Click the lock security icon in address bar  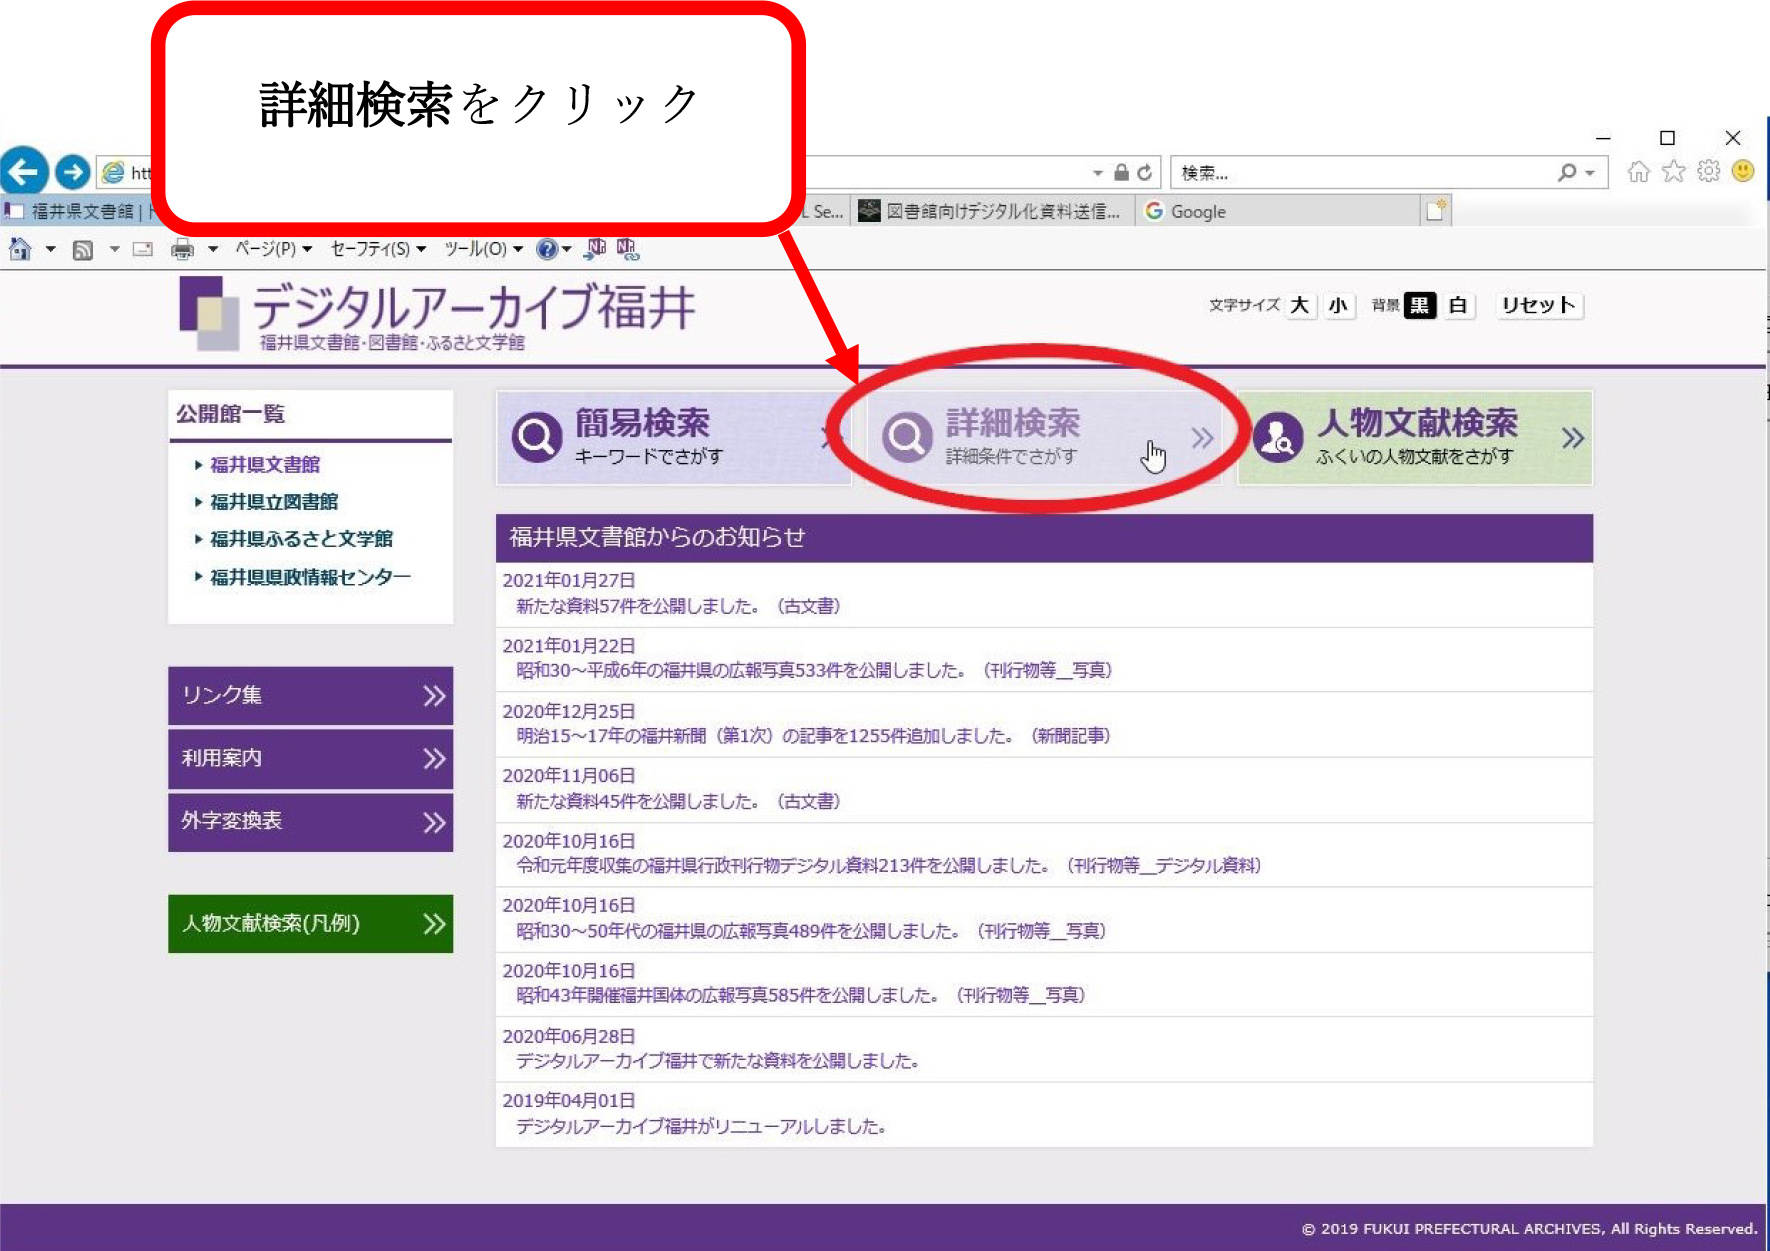pos(1121,172)
